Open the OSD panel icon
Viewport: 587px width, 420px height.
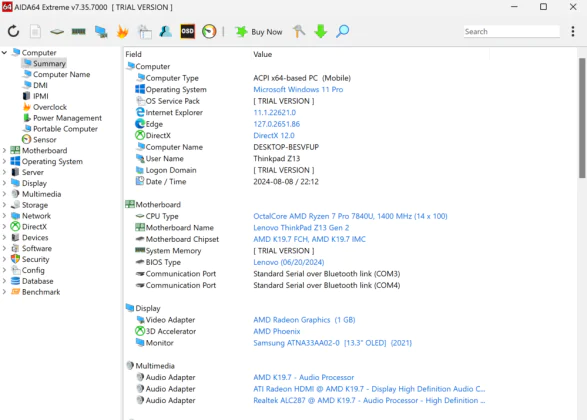(188, 31)
